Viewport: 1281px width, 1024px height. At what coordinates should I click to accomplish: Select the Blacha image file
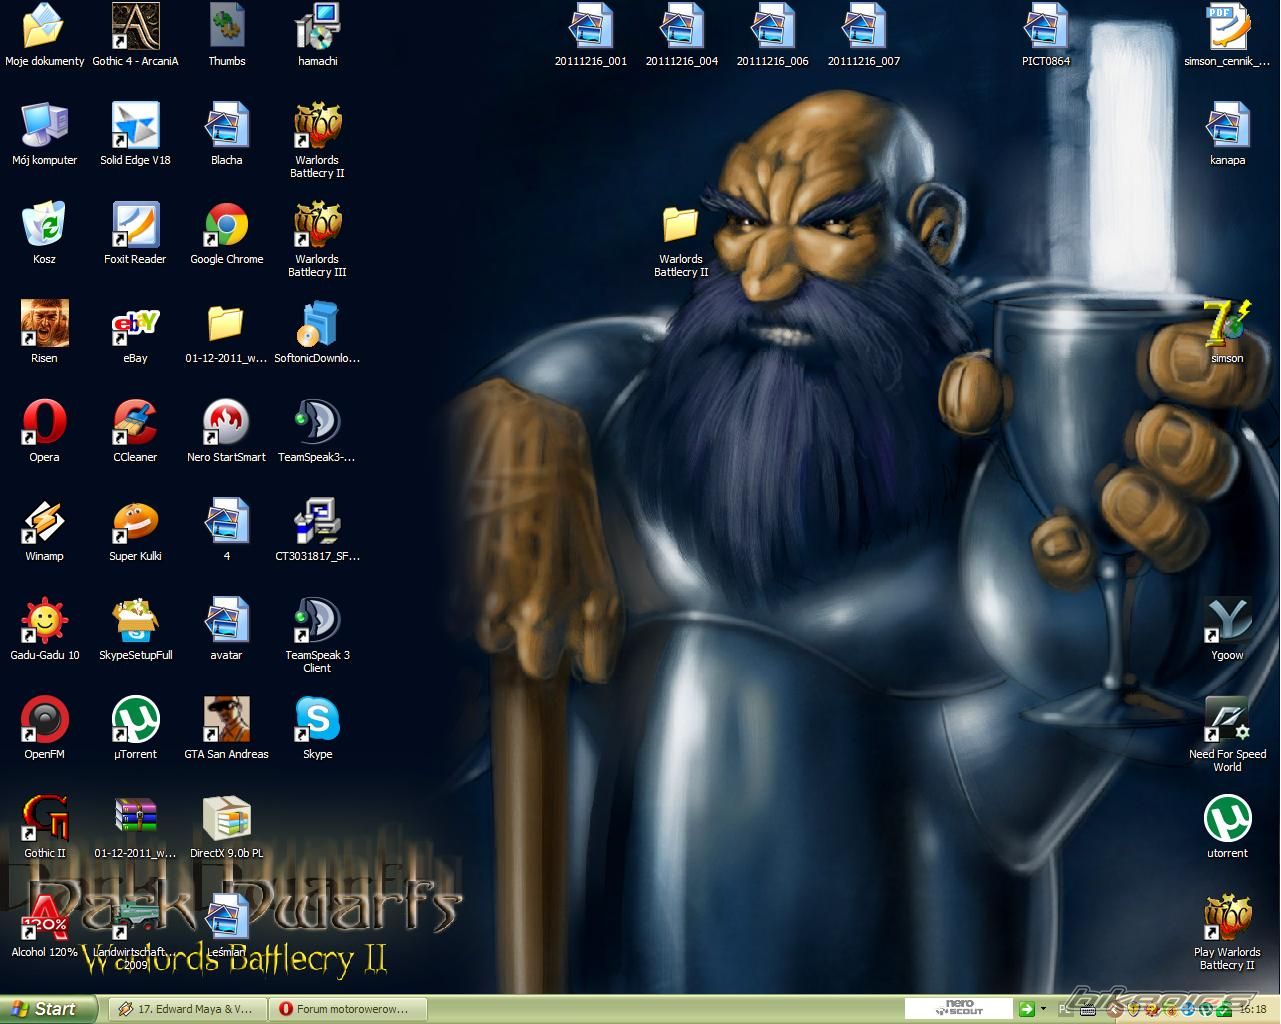pyautogui.click(x=227, y=126)
